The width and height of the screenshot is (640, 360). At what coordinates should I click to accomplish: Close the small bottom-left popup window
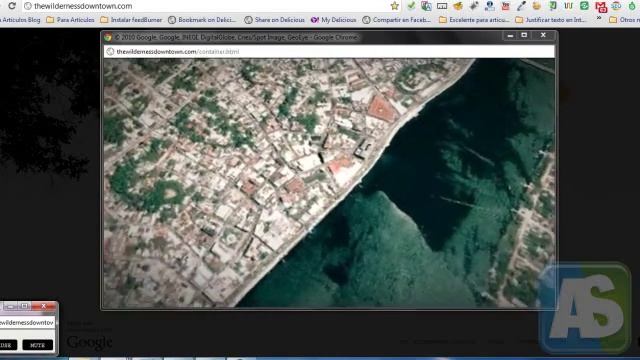click(x=44, y=306)
